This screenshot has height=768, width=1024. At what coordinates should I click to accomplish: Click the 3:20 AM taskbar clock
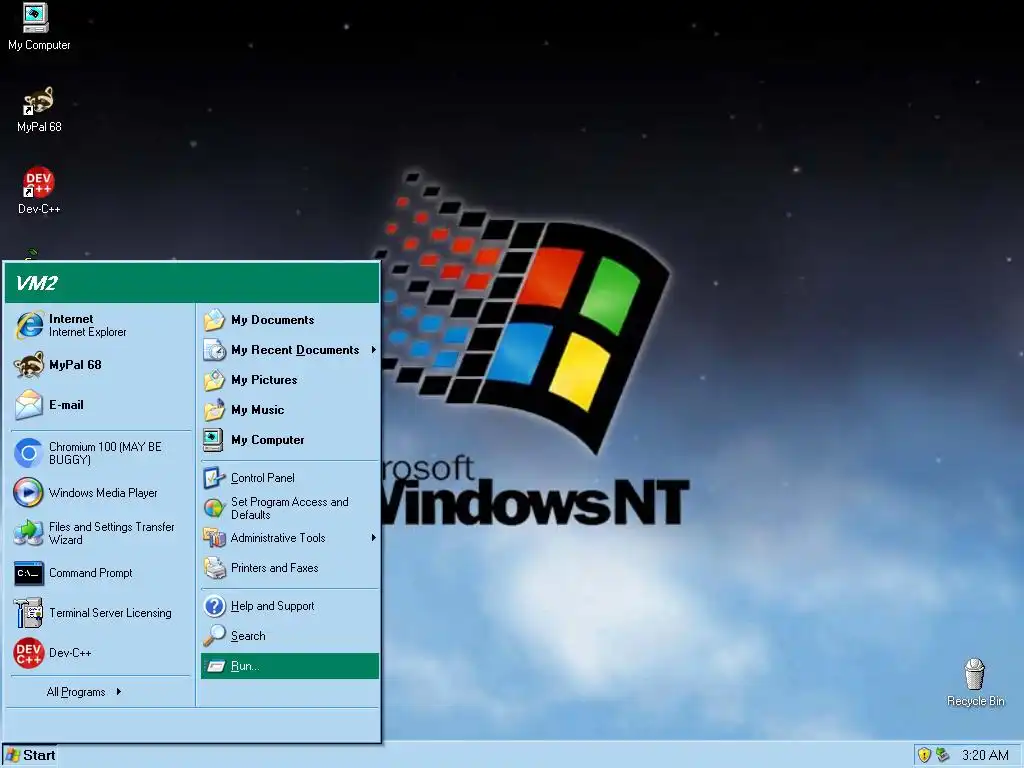[985, 756]
